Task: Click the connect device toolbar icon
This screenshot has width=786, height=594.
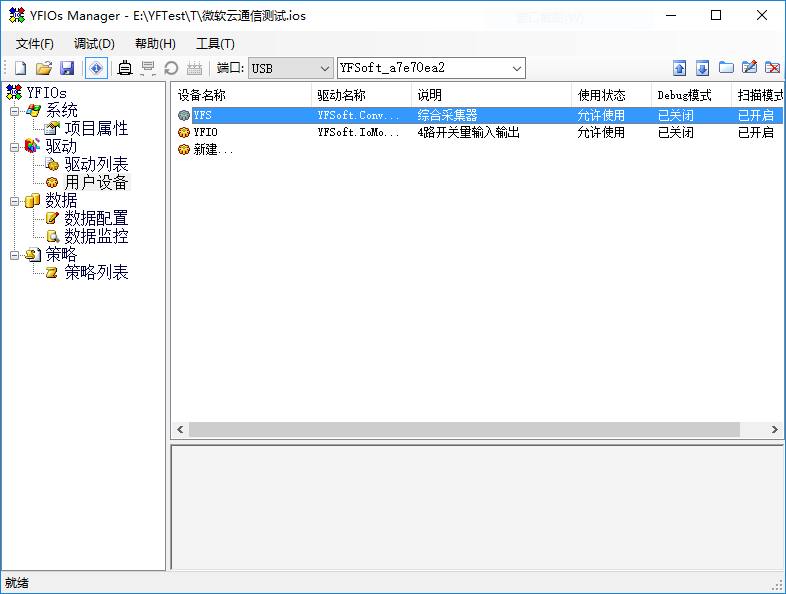Action: point(125,68)
